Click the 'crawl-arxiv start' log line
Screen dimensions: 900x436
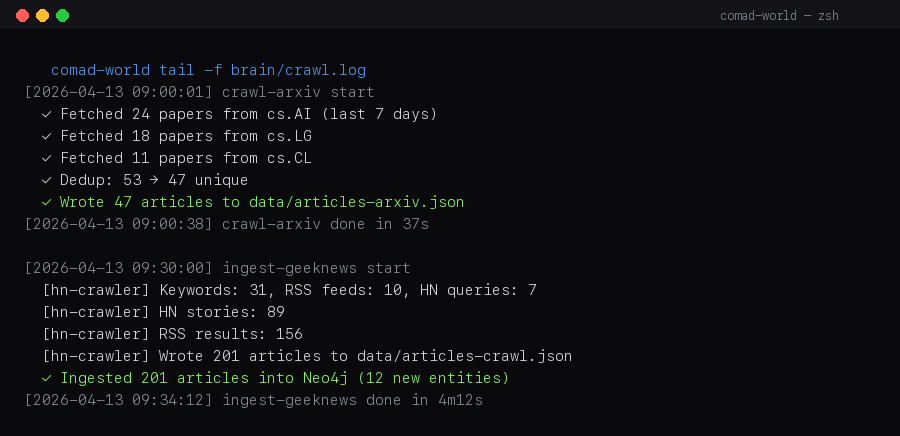[298, 92]
